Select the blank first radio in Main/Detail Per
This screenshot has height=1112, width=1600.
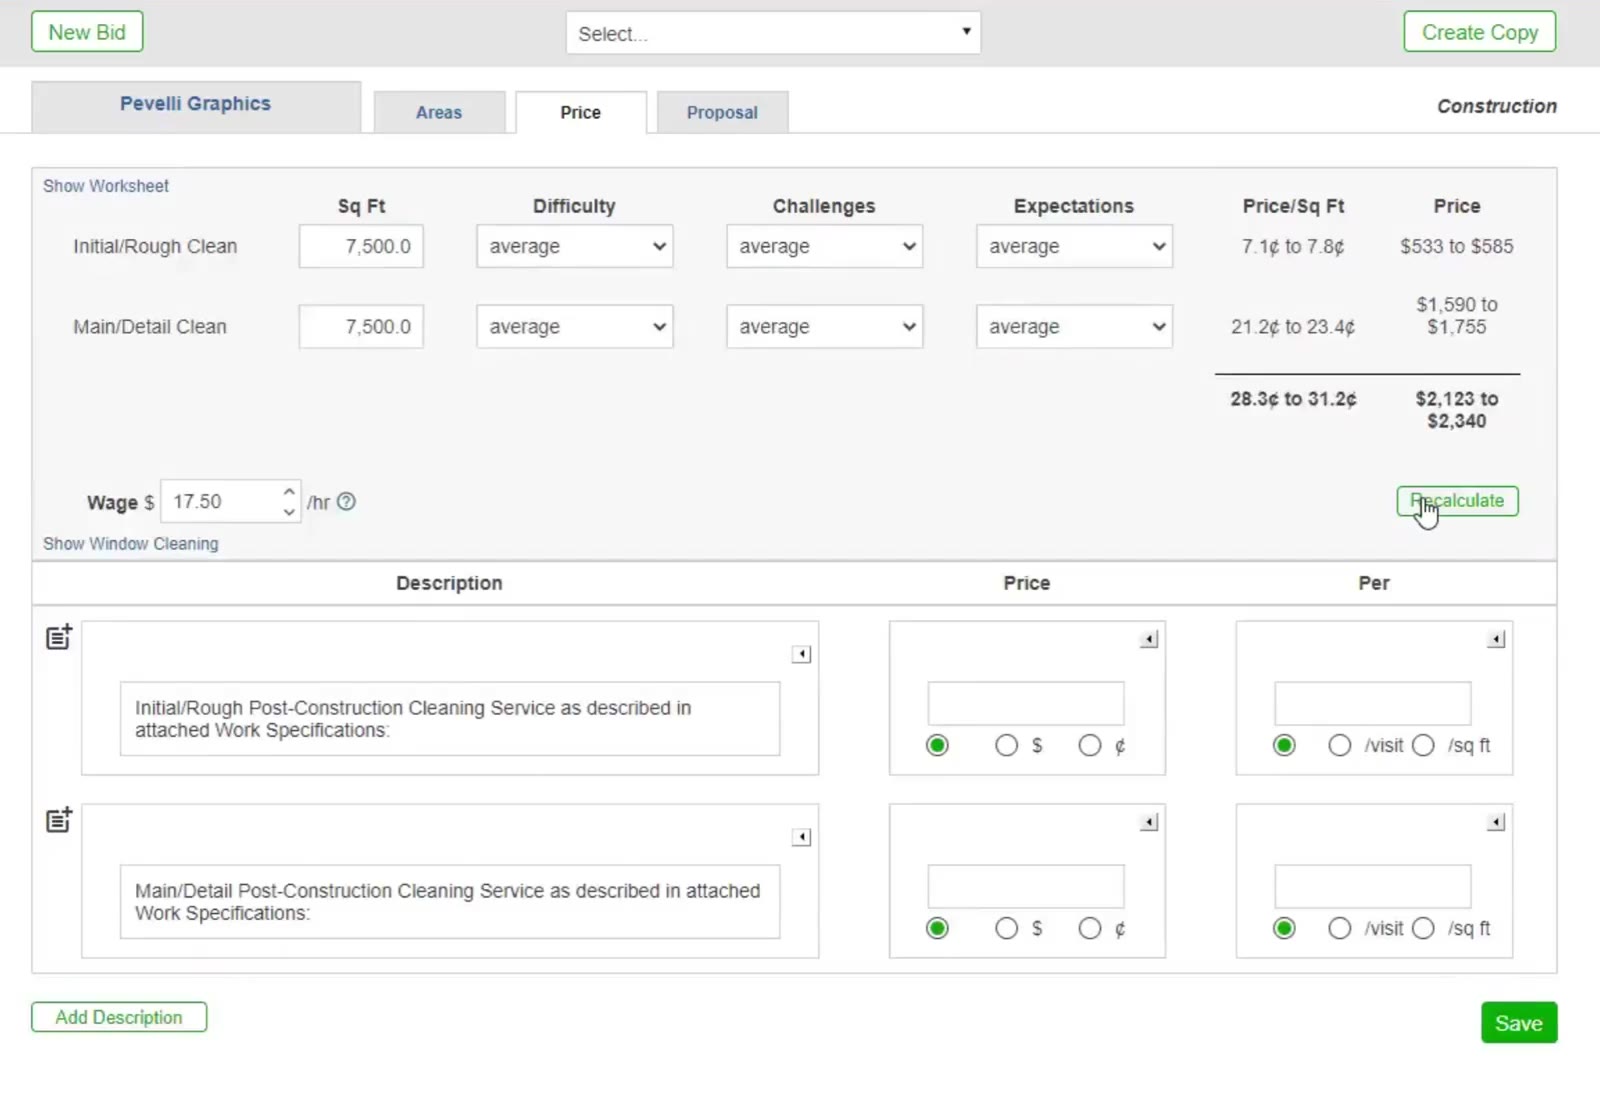click(x=1284, y=929)
